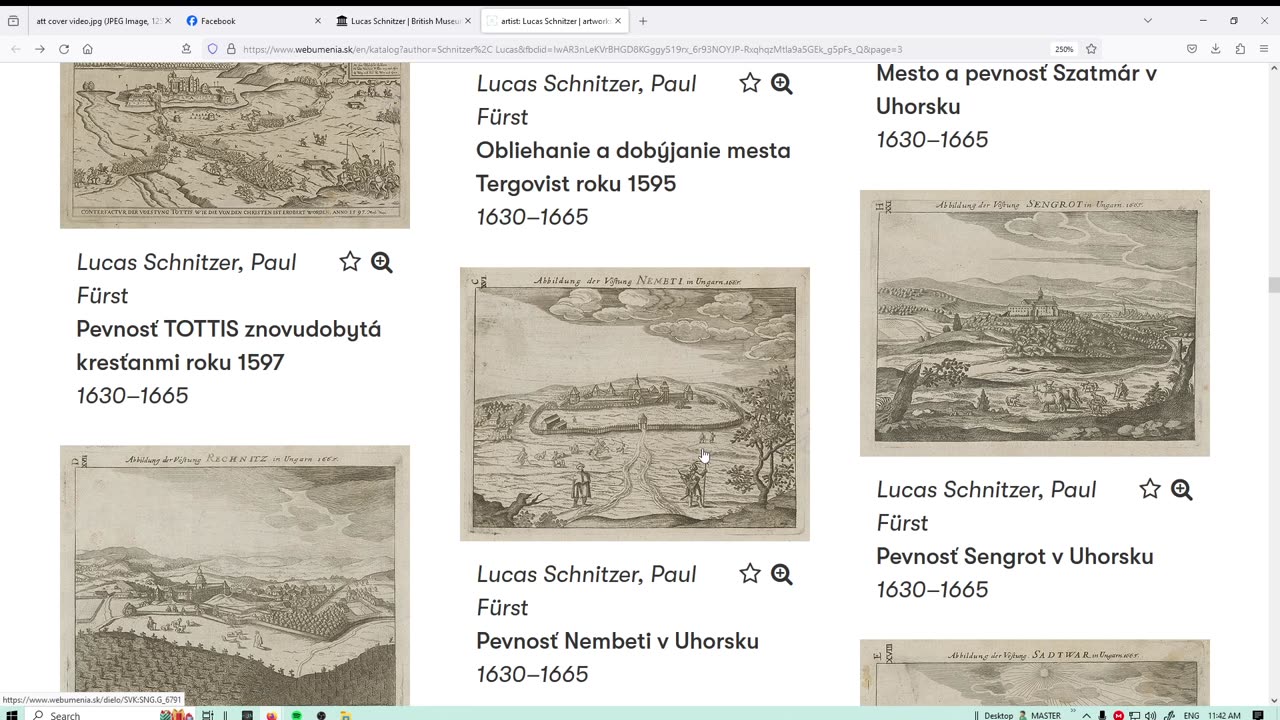Viewport: 1280px width, 720px height.
Task: Save page to Pocket
Action: coord(1192,49)
